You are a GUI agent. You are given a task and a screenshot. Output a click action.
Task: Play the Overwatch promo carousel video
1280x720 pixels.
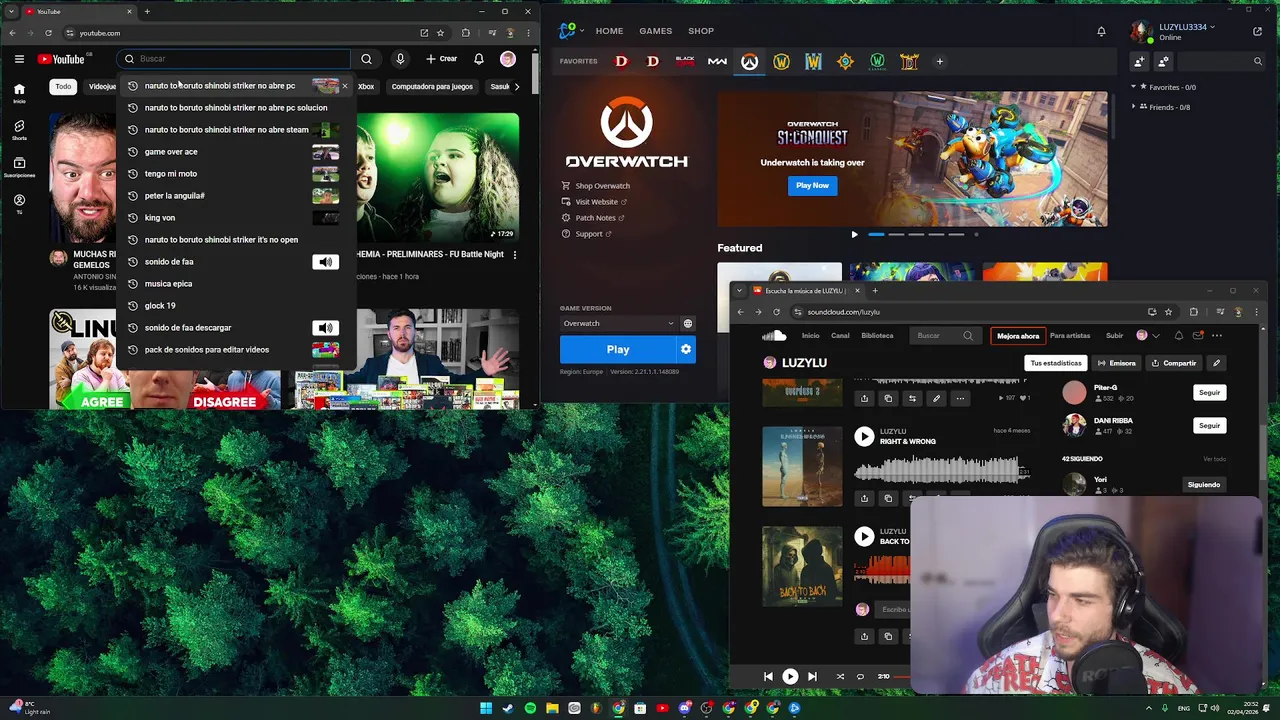[x=854, y=234]
